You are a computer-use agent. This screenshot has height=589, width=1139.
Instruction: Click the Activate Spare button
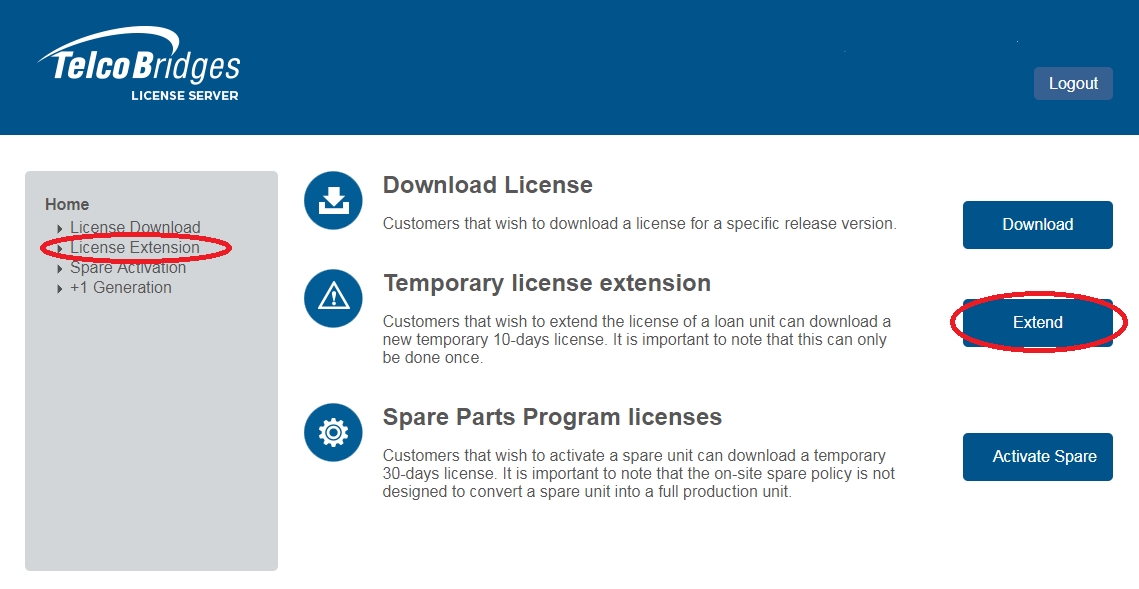click(1037, 457)
